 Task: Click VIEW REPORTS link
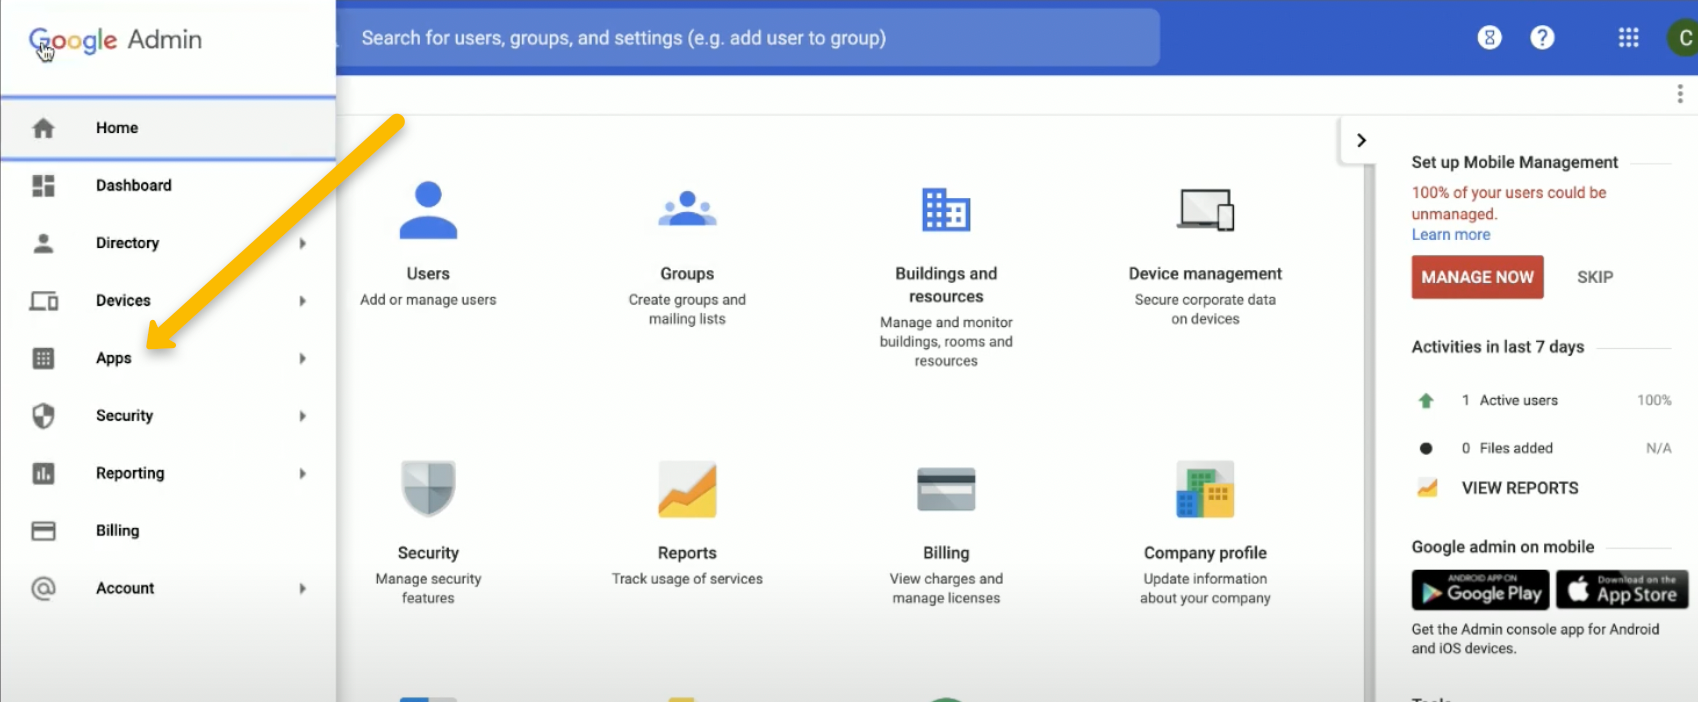[x=1520, y=488]
